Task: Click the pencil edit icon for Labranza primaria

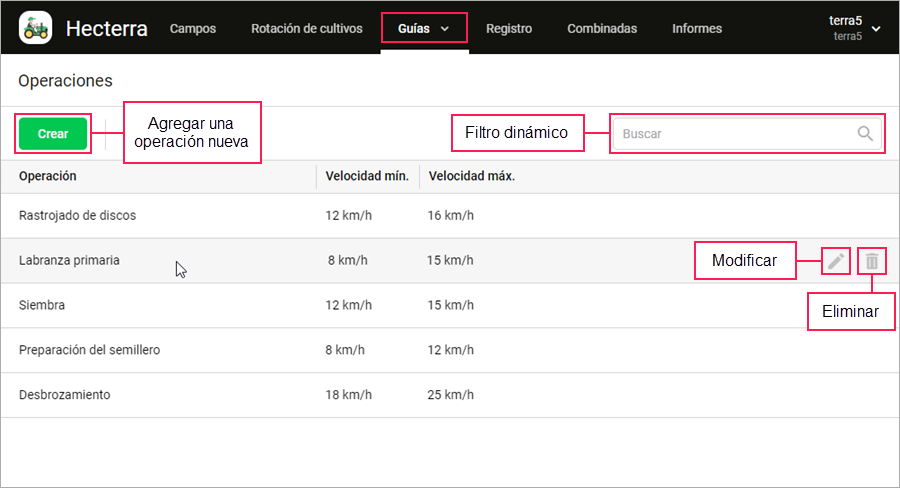Action: pos(836,261)
